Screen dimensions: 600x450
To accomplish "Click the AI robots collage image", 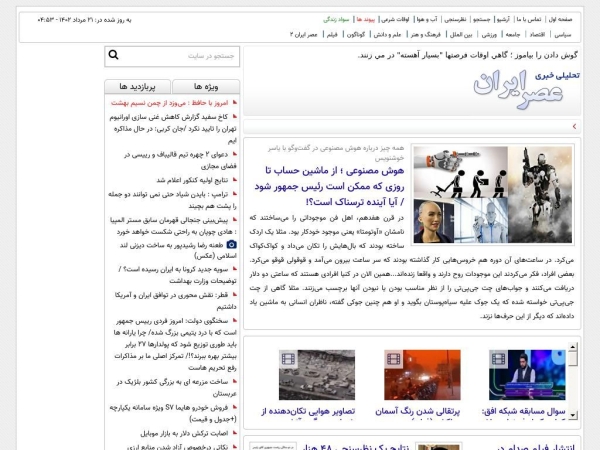I will point(492,194).
